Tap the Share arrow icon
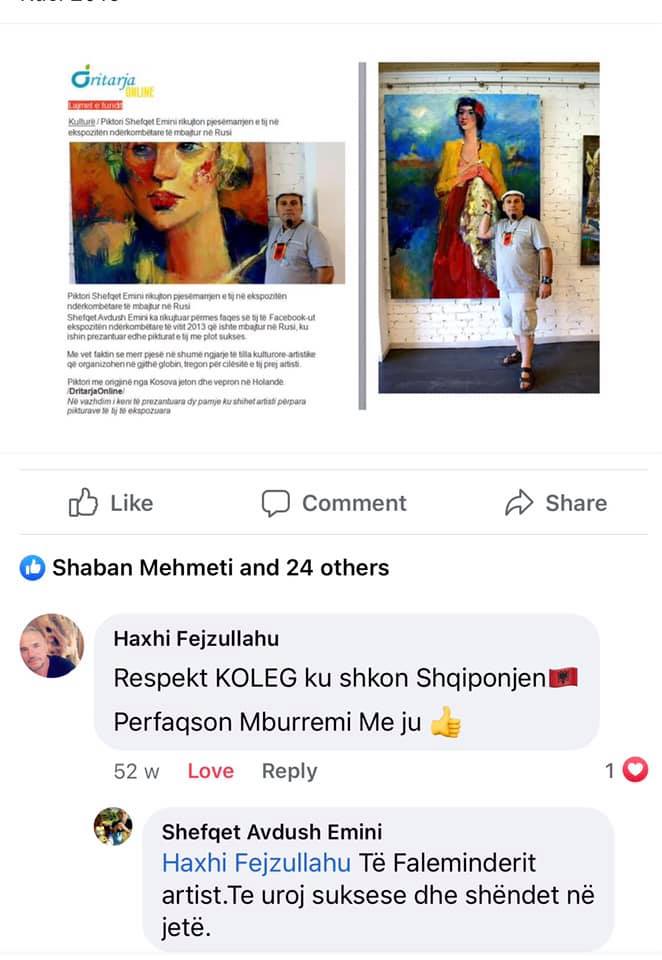Viewport: 662px width, 960px height. coord(519,503)
